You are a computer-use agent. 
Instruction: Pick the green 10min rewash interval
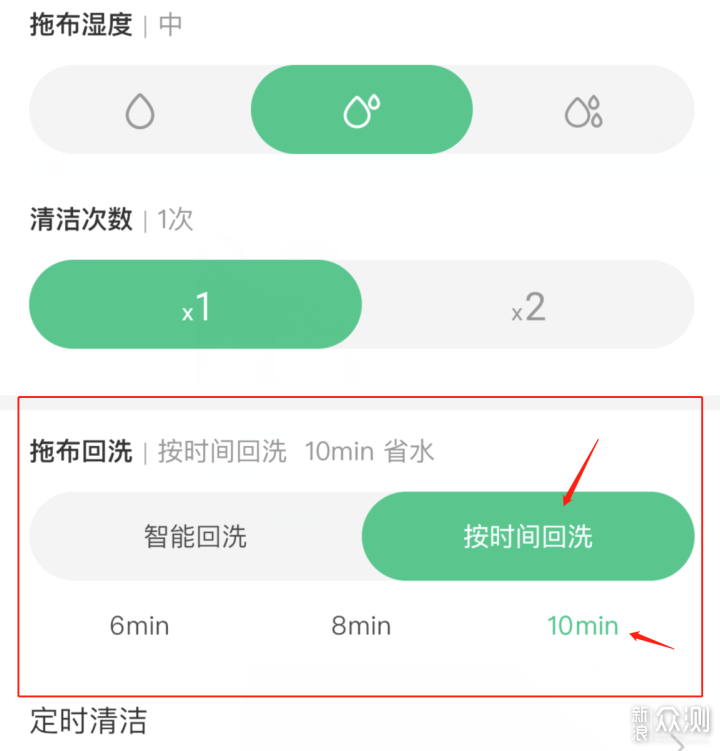tap(583, 626)
